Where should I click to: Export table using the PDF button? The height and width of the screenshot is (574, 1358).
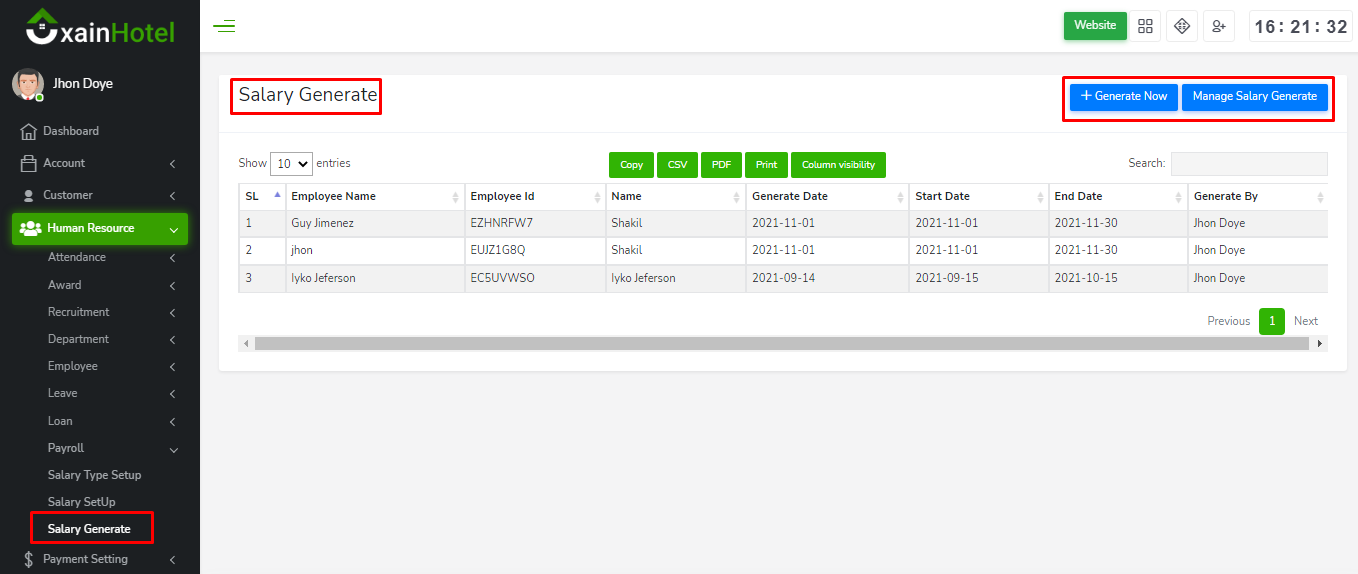[721, 165]
